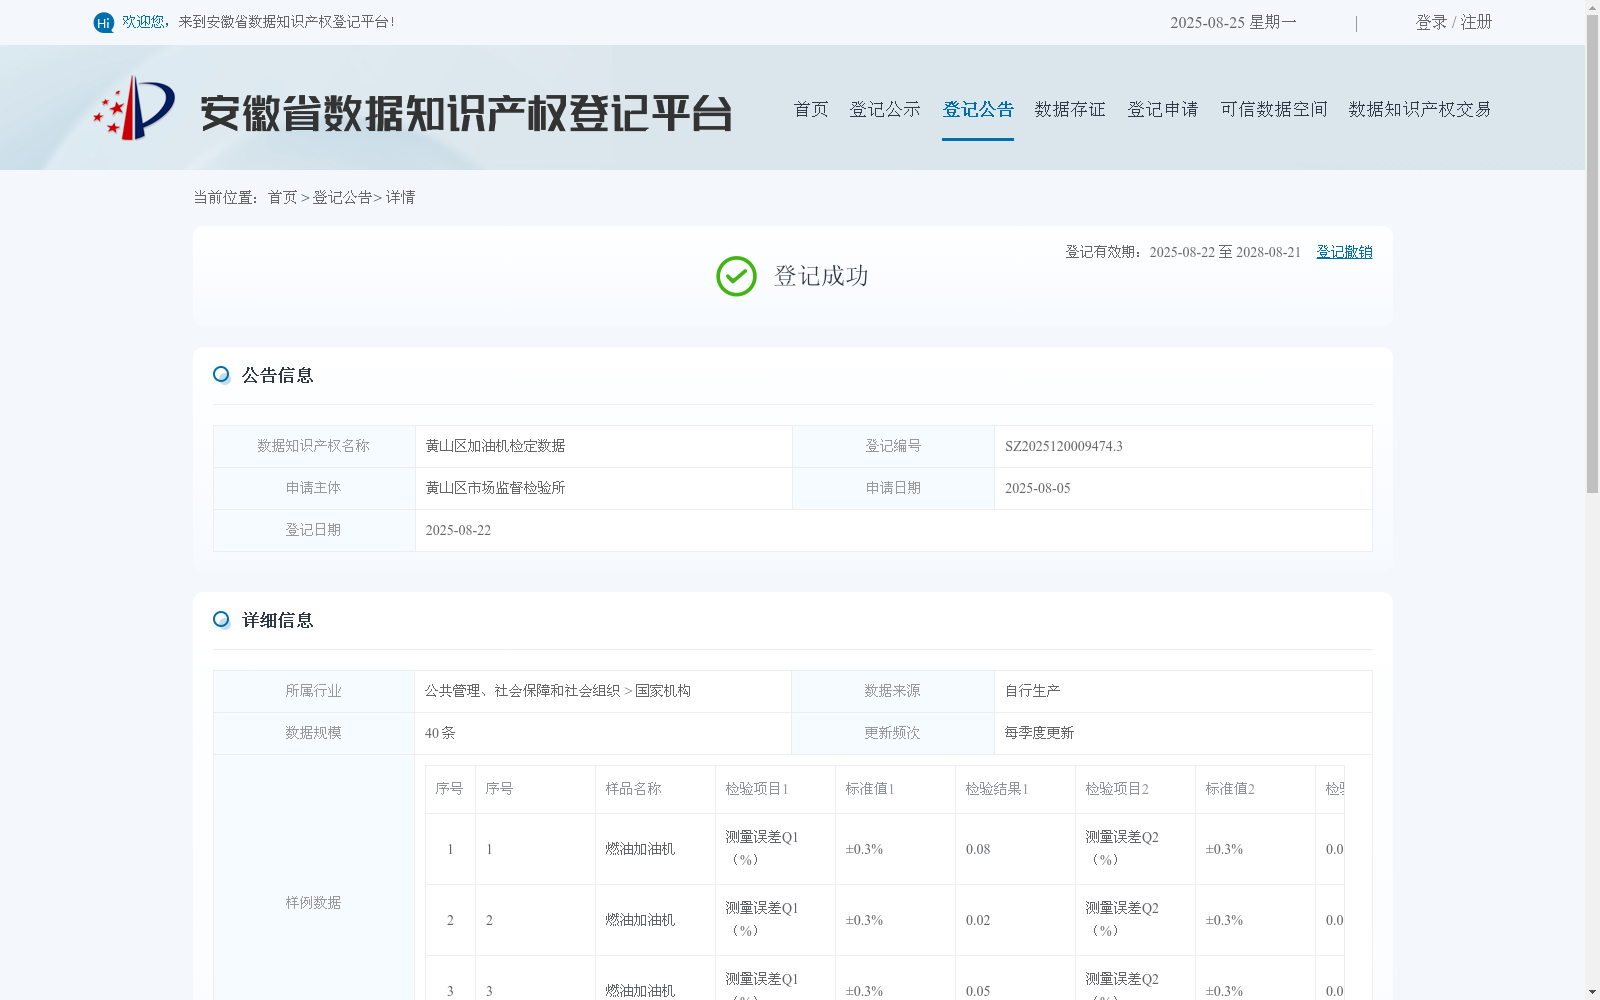1600x1000 pixels.
Task: Select the 登记公告 navigation tab
Action: pyautogui.click(x=978, y=109)
